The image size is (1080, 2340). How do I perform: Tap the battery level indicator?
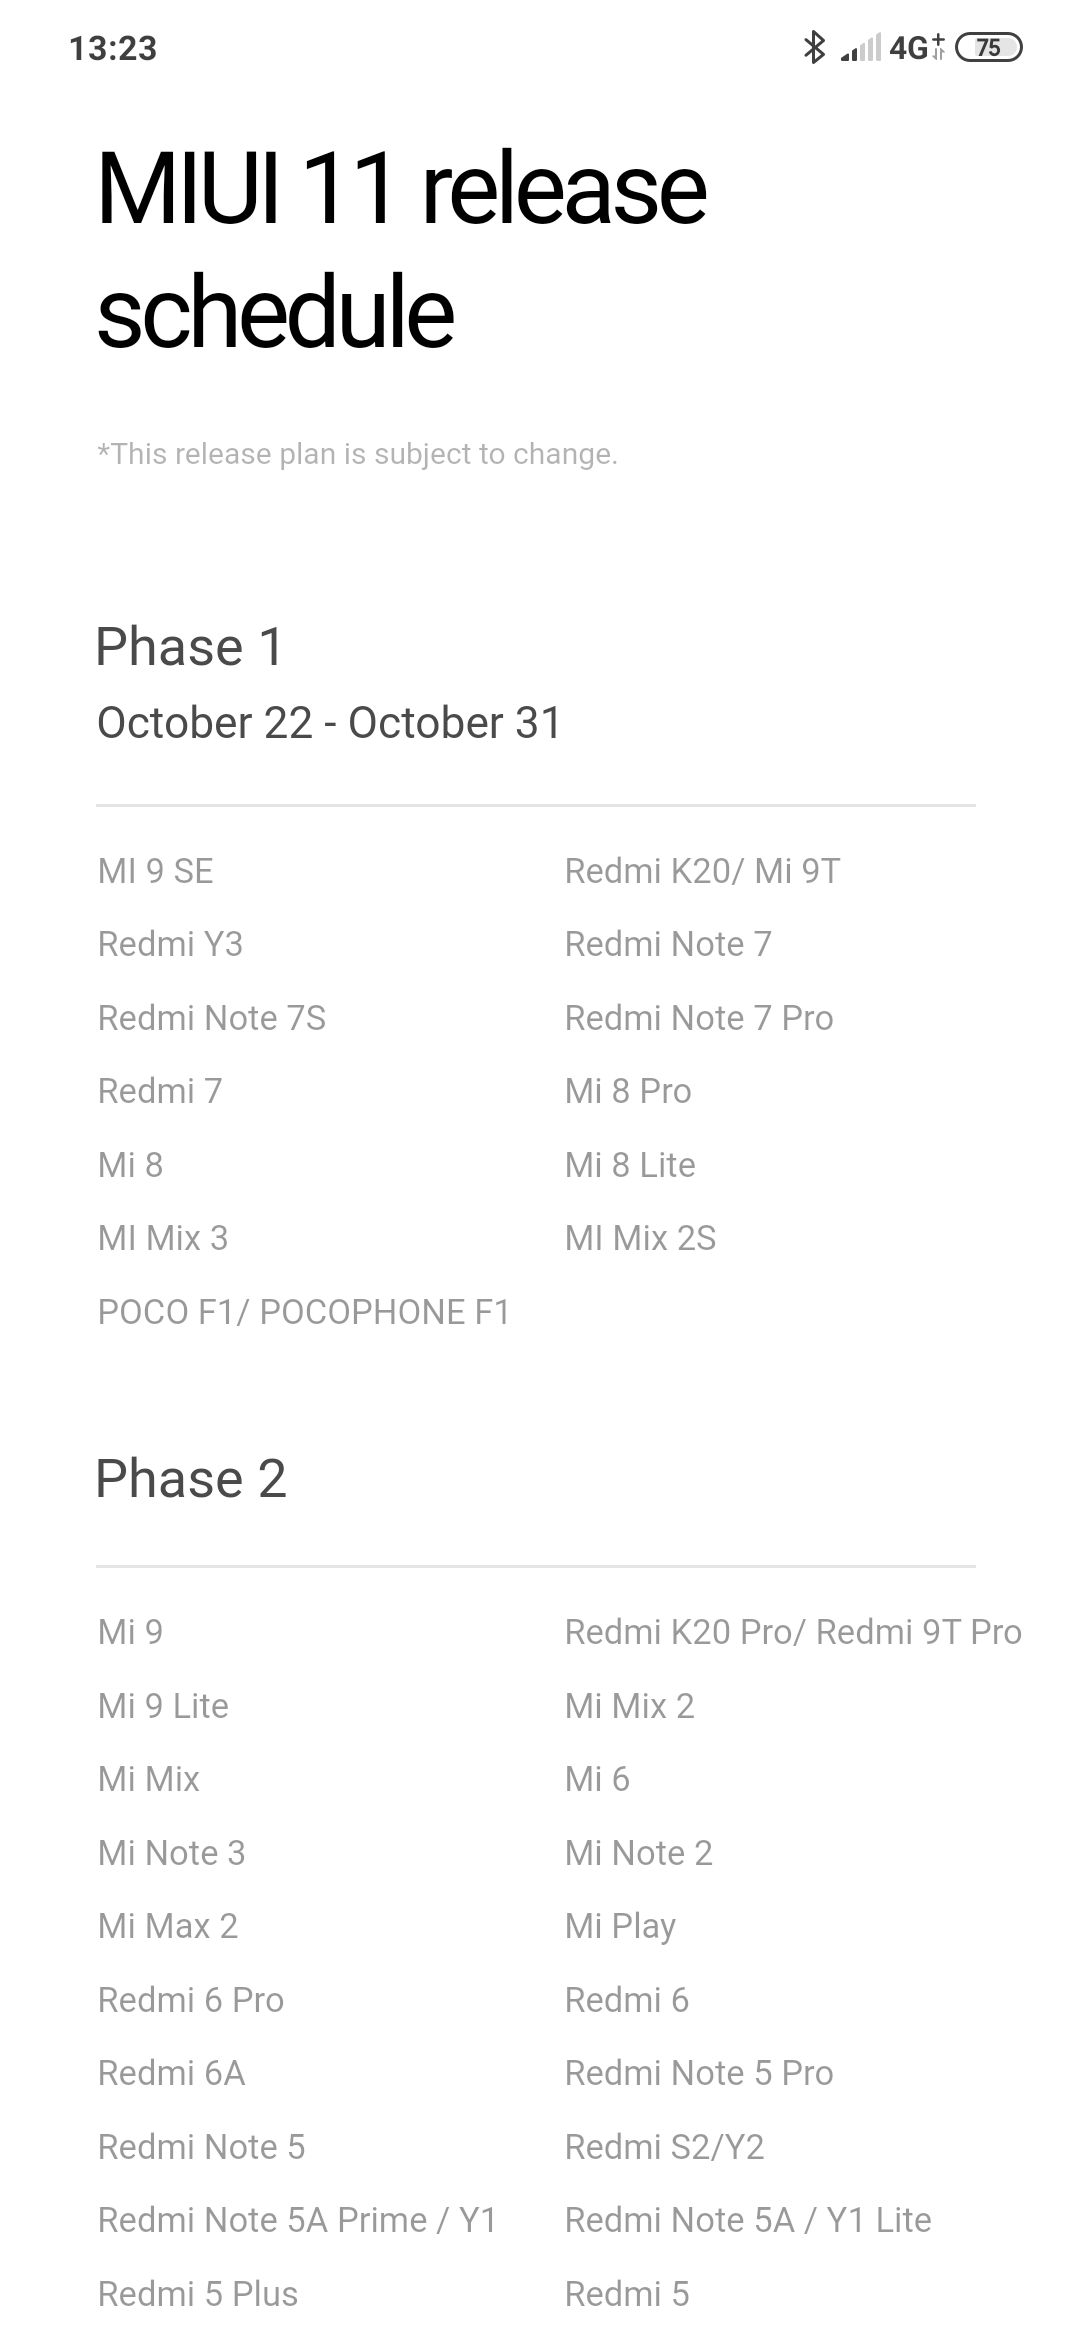click(988, 47)
